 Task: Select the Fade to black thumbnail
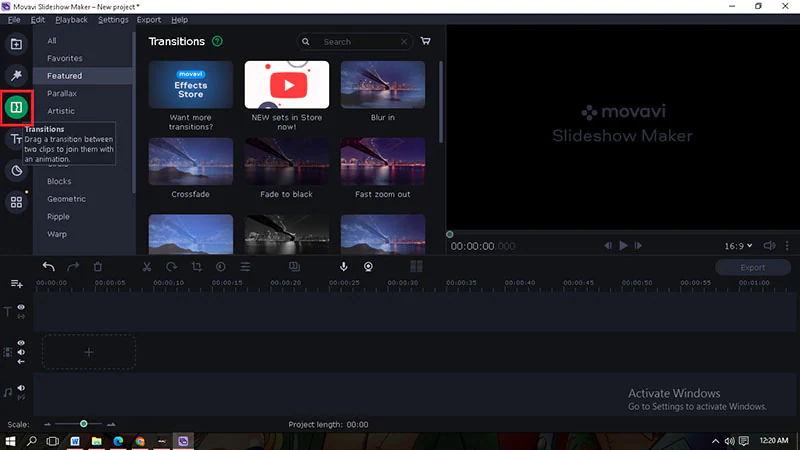click(287, 162)
